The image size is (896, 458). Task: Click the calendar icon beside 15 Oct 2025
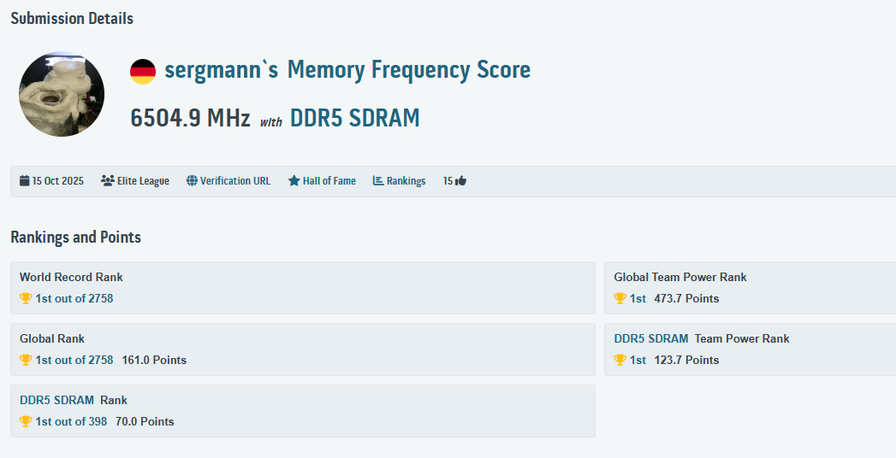point(24,181)
